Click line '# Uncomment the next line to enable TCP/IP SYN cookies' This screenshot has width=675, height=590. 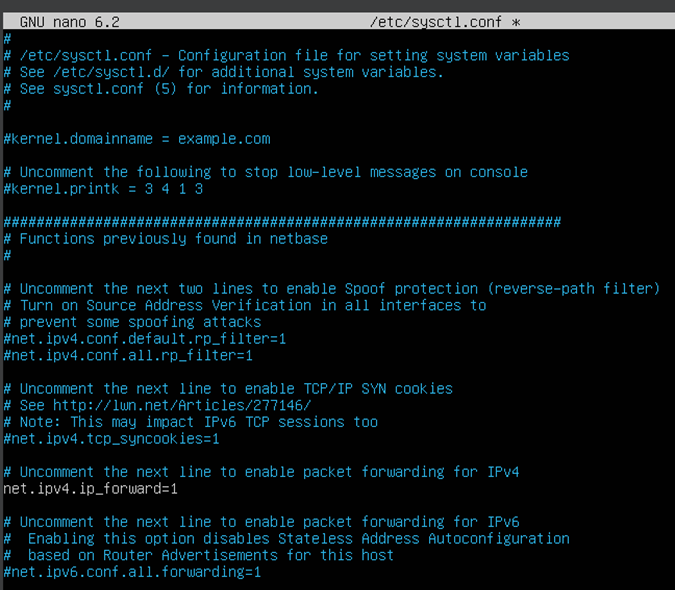tap(228, 389)
